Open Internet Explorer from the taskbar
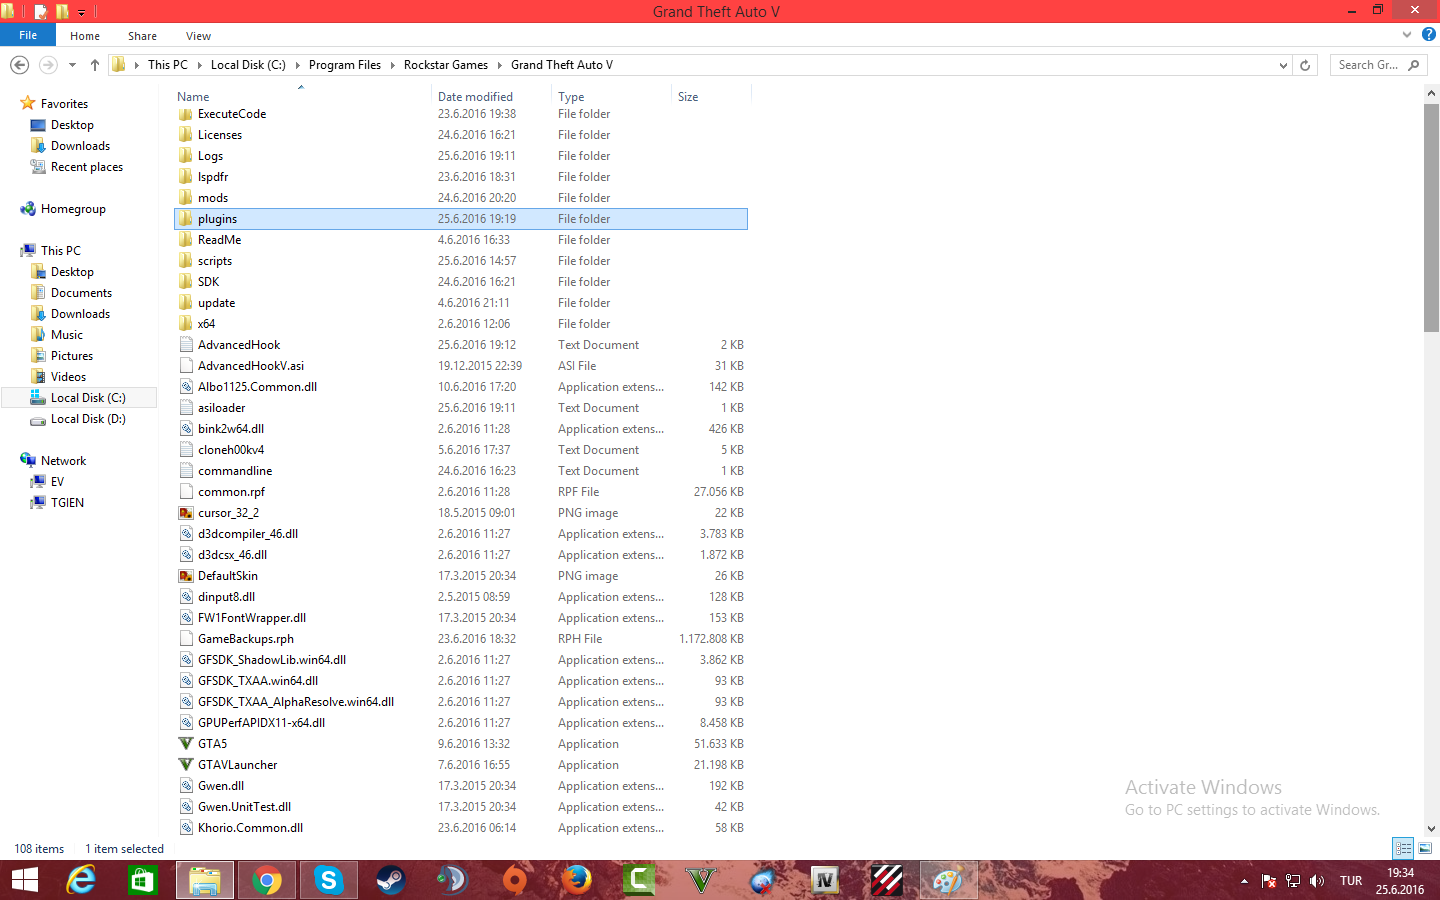The width and height of the screenshot is (1440, 900). pyautogui.click(x=81, y=880)
